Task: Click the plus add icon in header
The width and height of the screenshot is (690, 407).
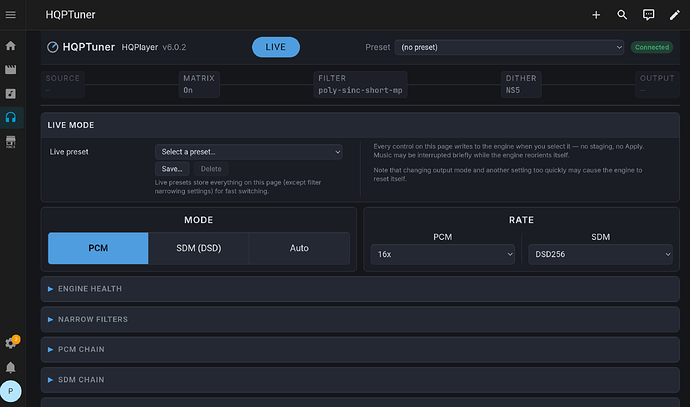Action: click(x=596, y=15)
